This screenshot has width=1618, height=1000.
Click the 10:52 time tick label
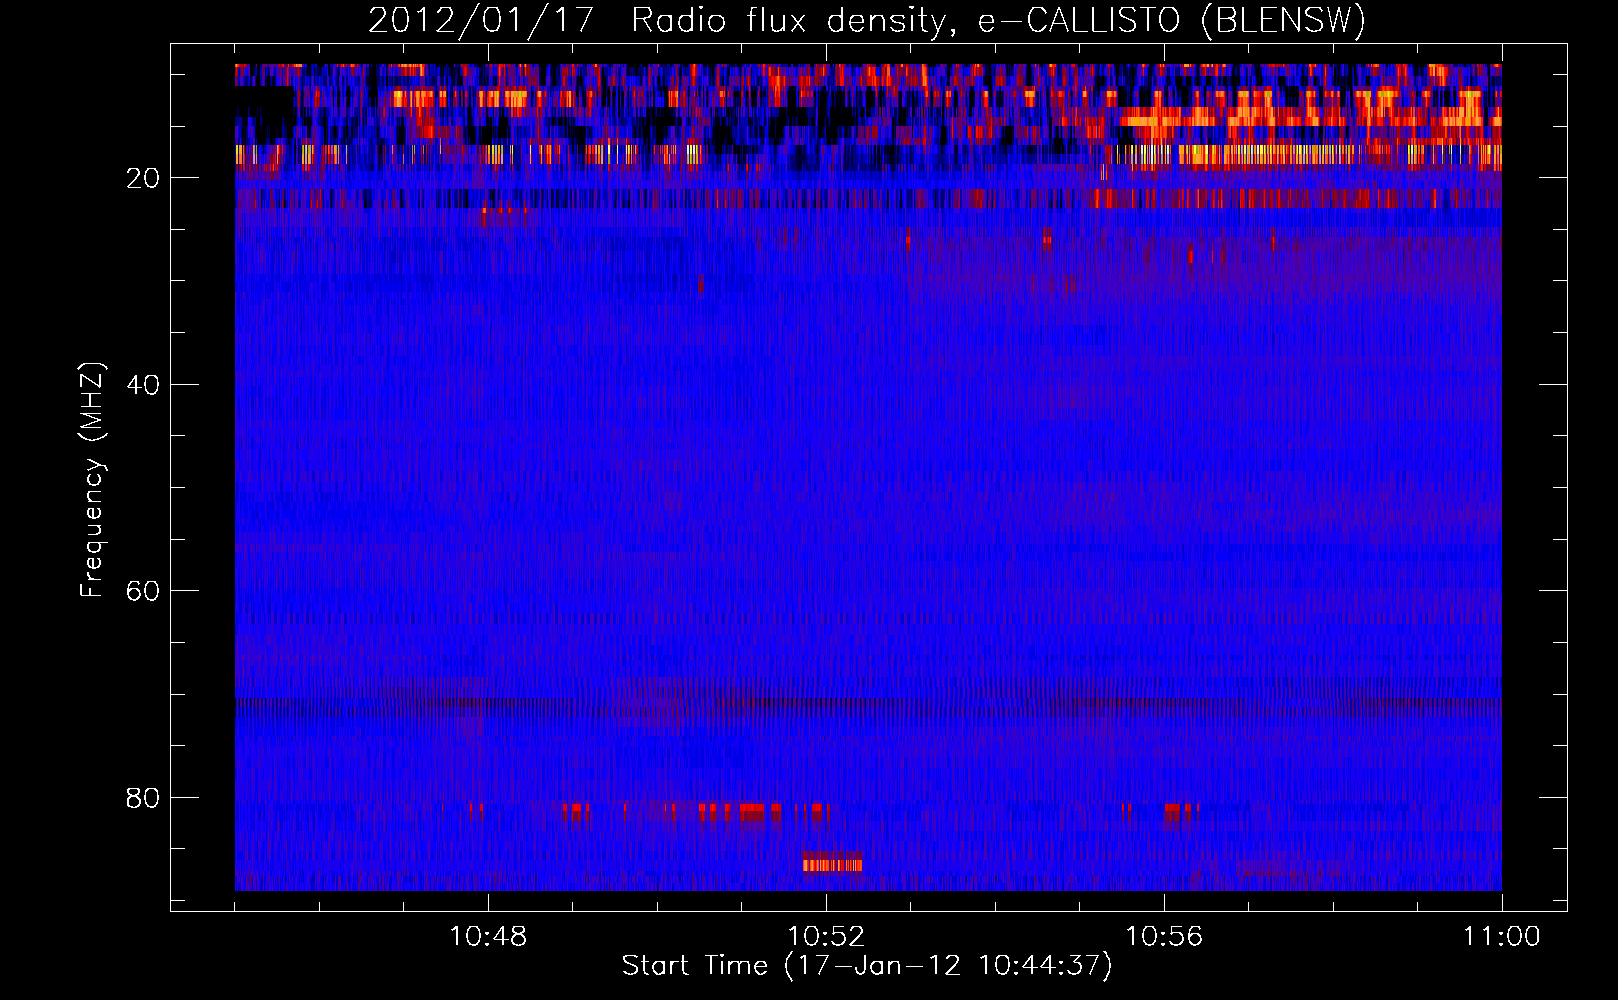[826, 937]
